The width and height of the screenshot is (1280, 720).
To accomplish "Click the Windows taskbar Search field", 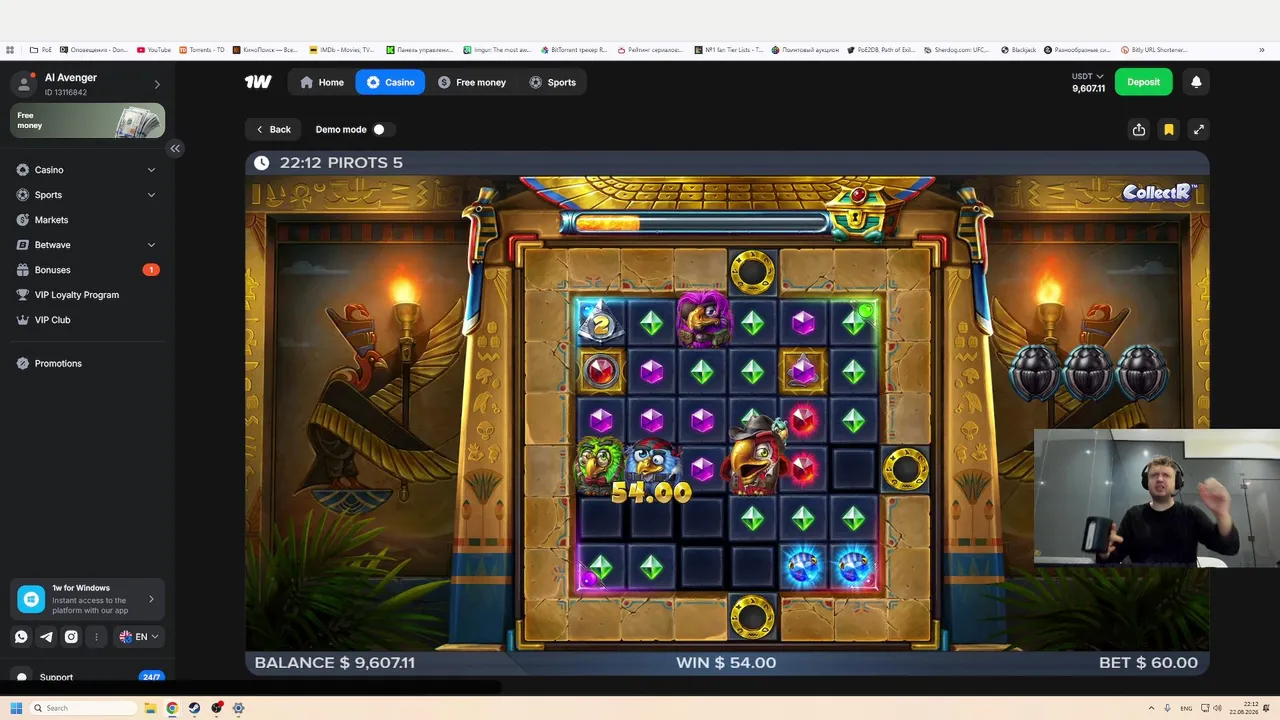I will pos(83,708).
